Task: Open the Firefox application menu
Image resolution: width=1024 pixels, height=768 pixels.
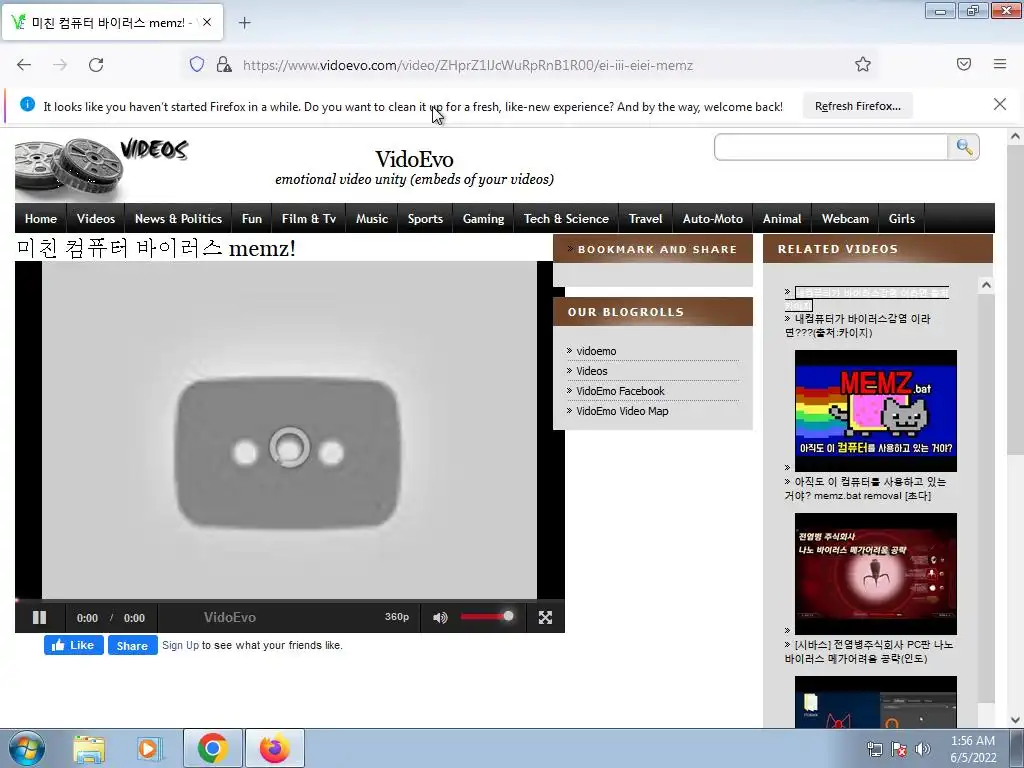Action: 1000,64
